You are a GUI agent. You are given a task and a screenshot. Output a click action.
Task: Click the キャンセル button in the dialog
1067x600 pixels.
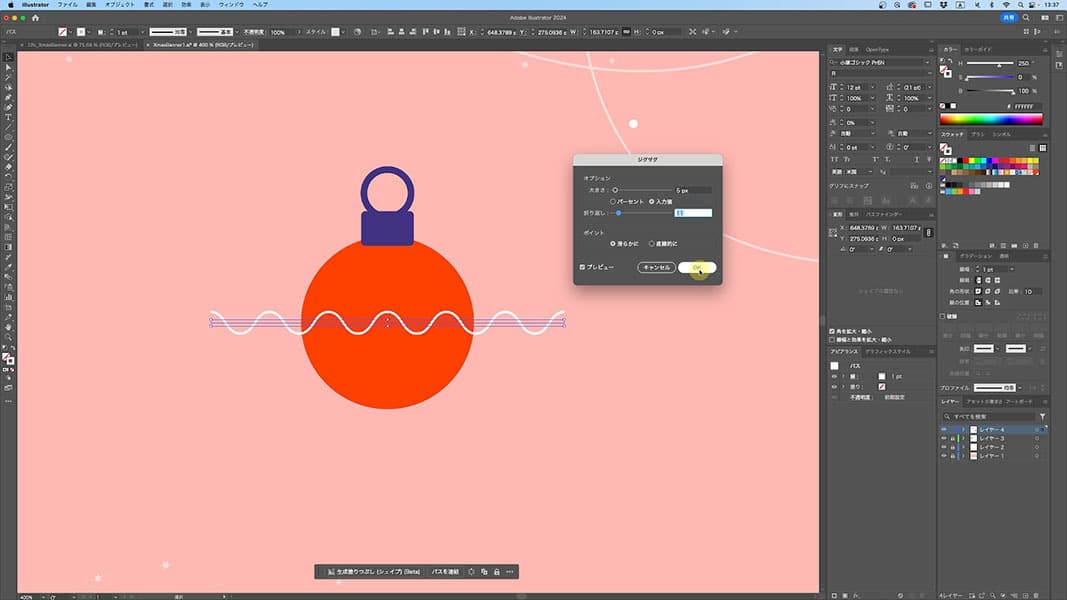[656, 268]
